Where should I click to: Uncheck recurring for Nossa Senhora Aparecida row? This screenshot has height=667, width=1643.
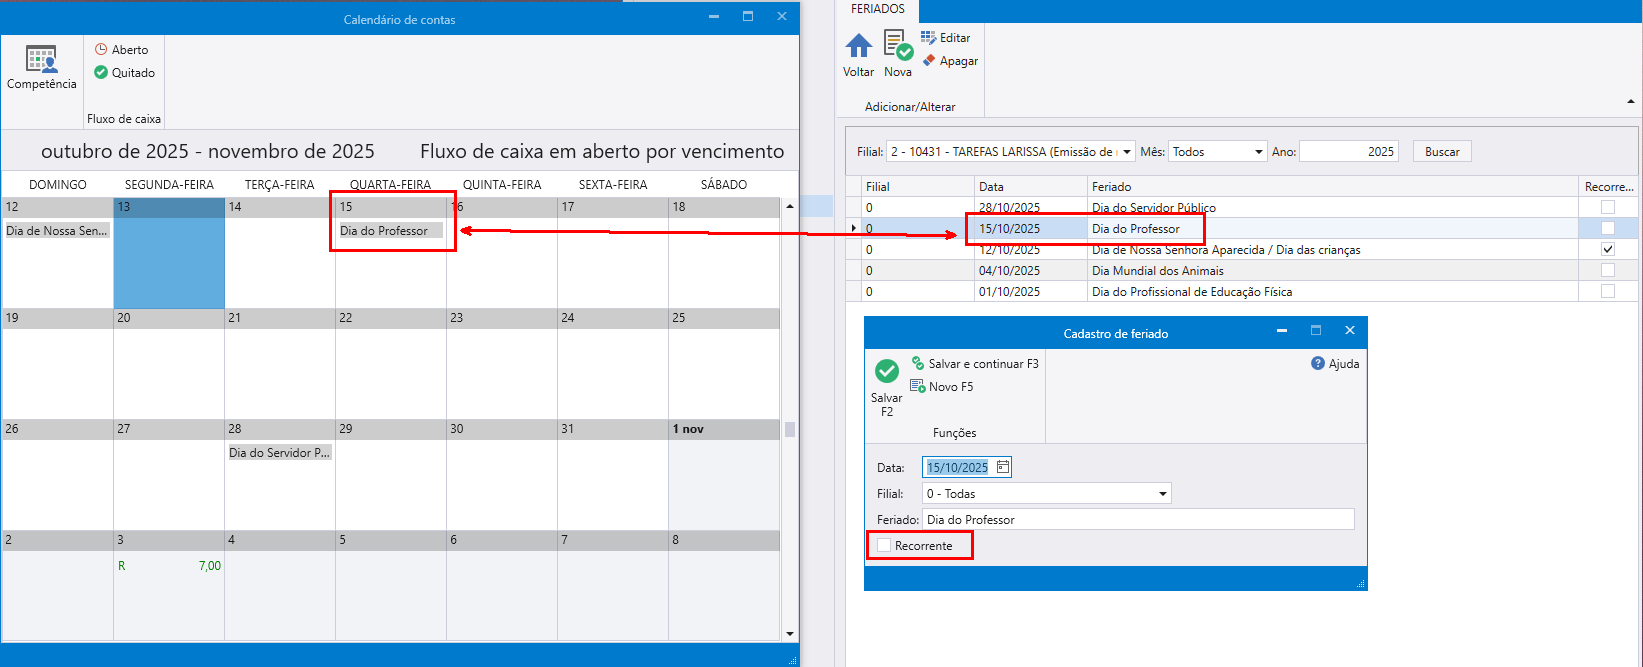pos(1607,250)
